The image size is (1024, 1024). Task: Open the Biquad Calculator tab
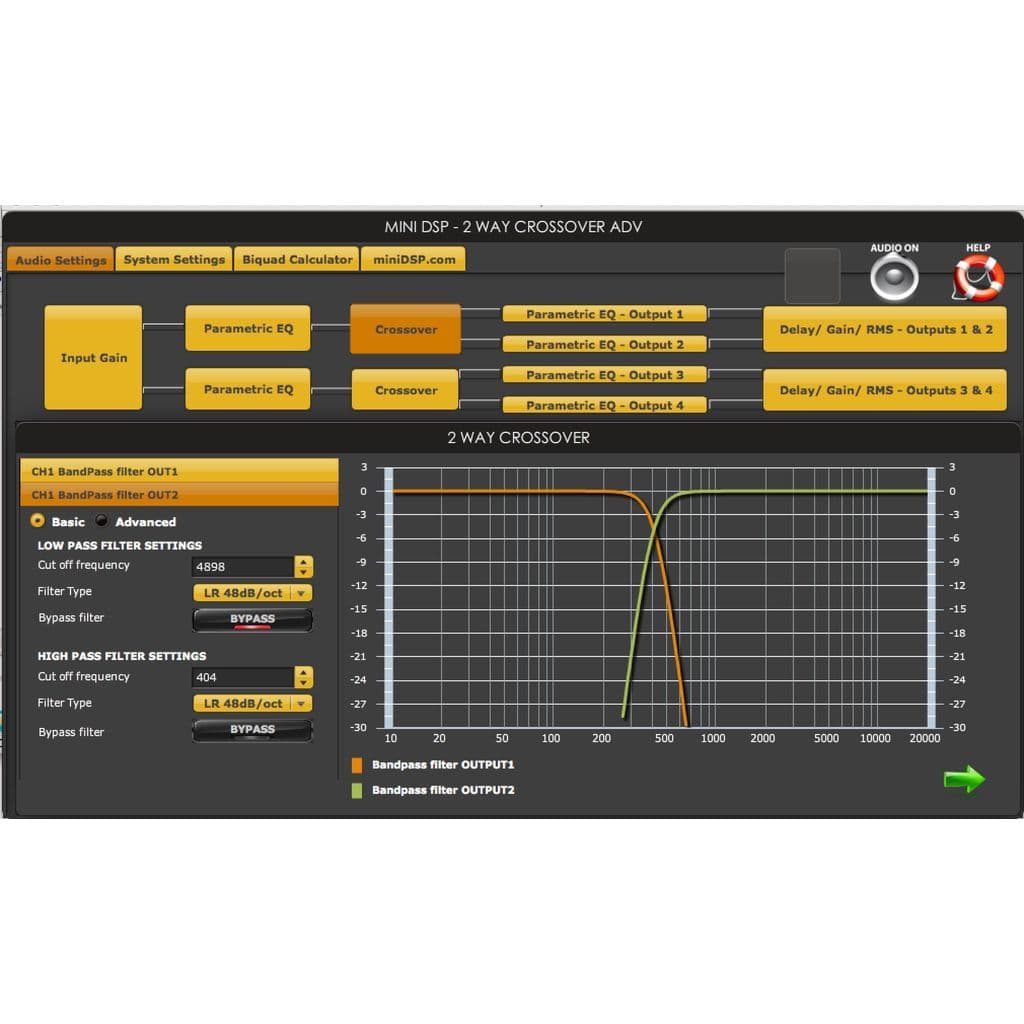(x=297, y=259)
